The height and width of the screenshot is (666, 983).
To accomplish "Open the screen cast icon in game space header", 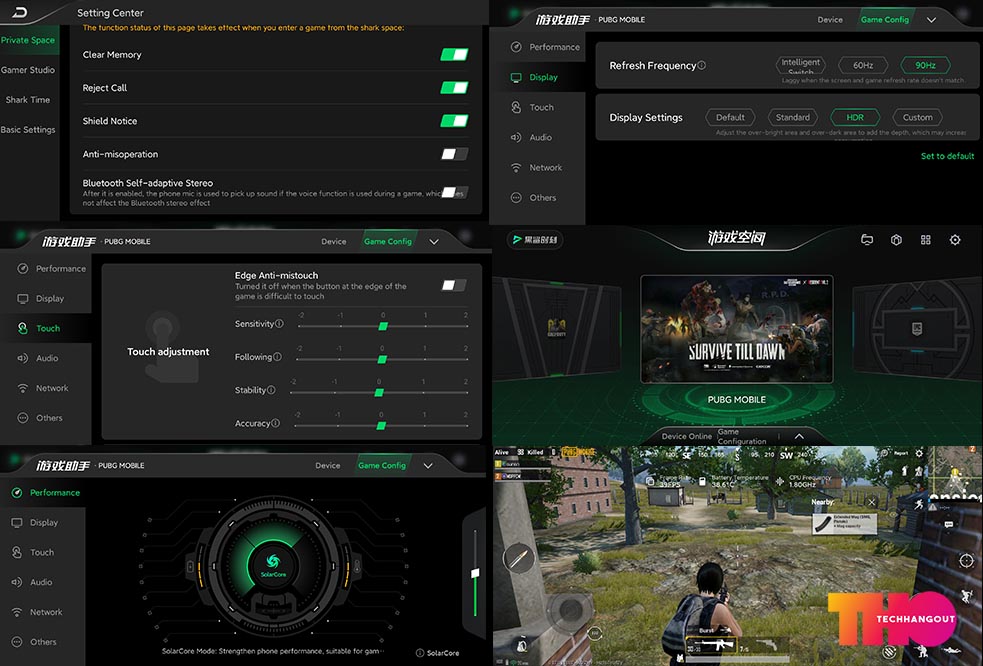I will [867, 240].
